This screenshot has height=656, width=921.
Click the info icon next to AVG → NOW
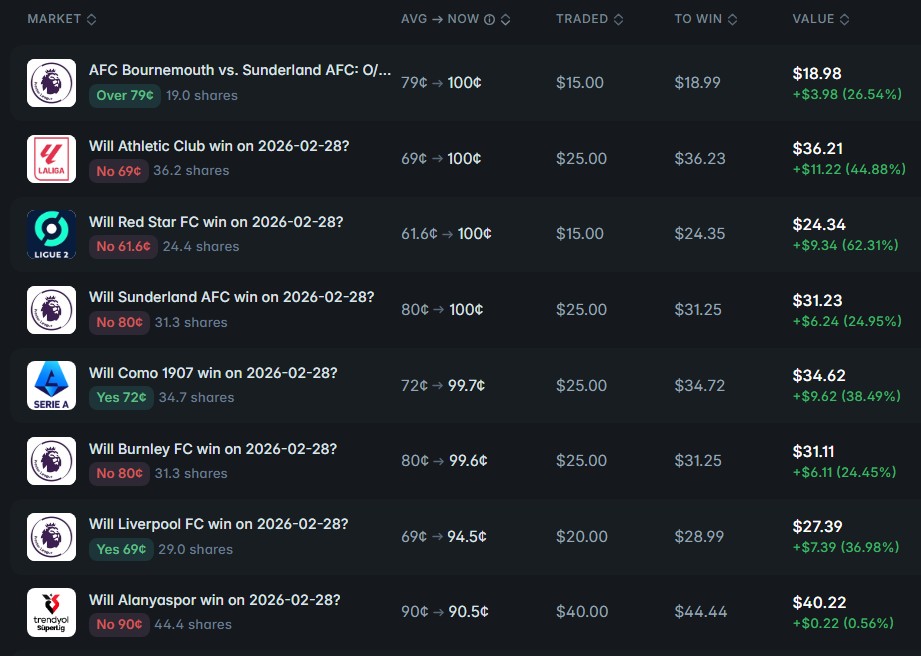(x=489, y=20)
